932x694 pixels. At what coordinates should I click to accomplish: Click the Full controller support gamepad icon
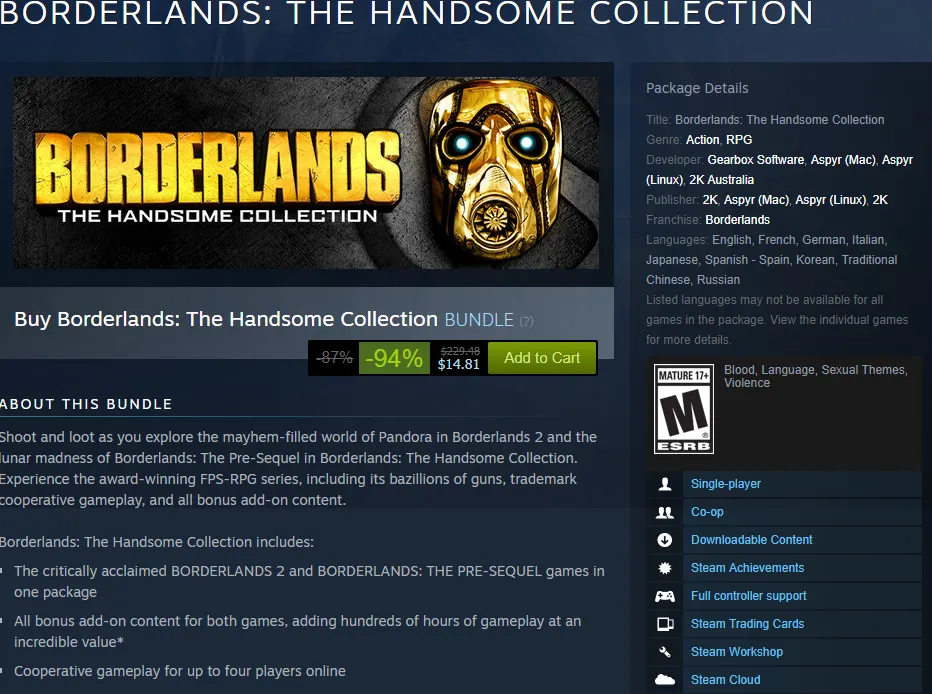tap(665, 595)
